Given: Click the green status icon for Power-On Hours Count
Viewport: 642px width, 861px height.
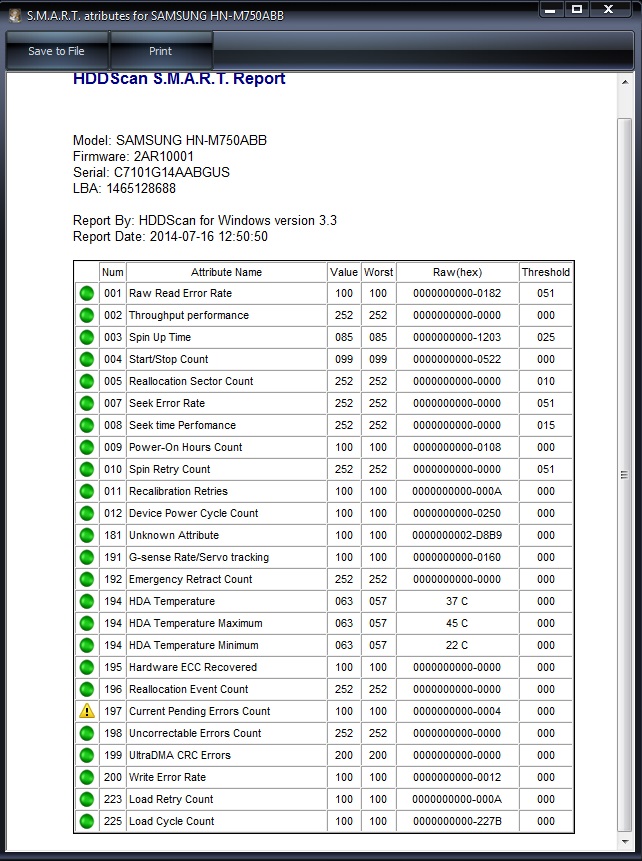Looking at the screenshot, I should (87, 447).
